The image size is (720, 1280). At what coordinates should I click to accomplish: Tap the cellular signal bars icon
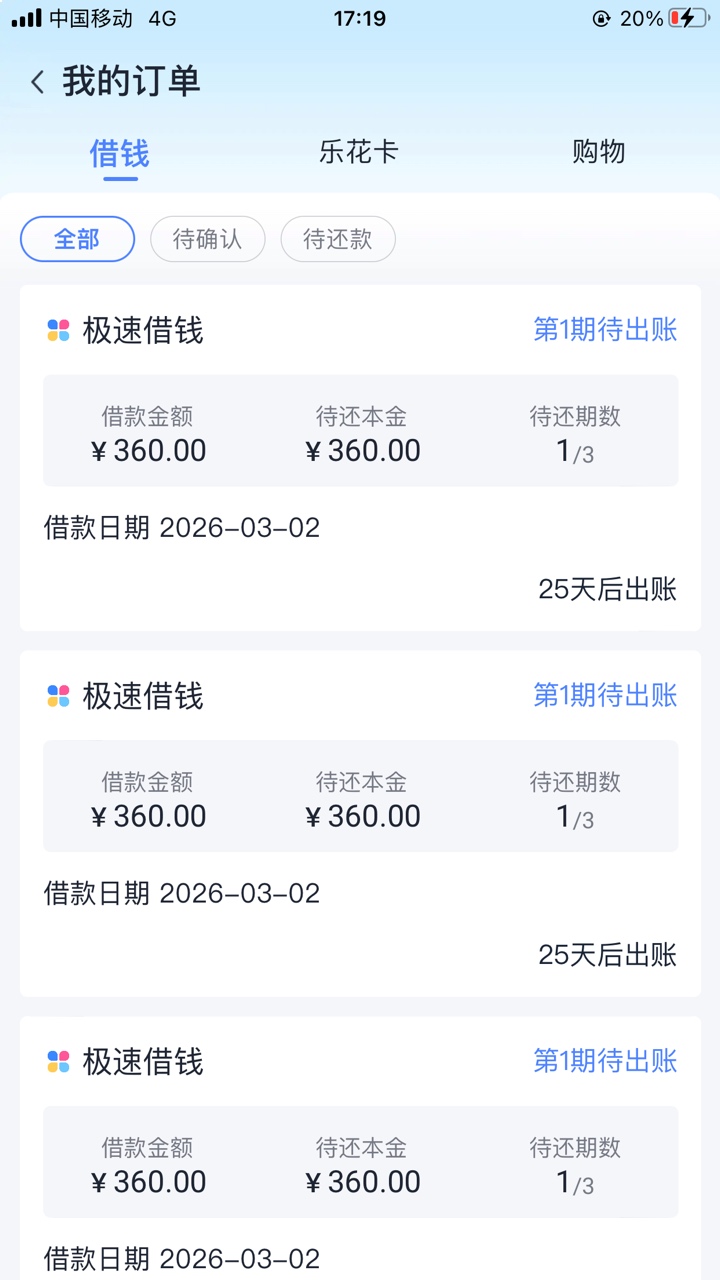pos(27,18)
